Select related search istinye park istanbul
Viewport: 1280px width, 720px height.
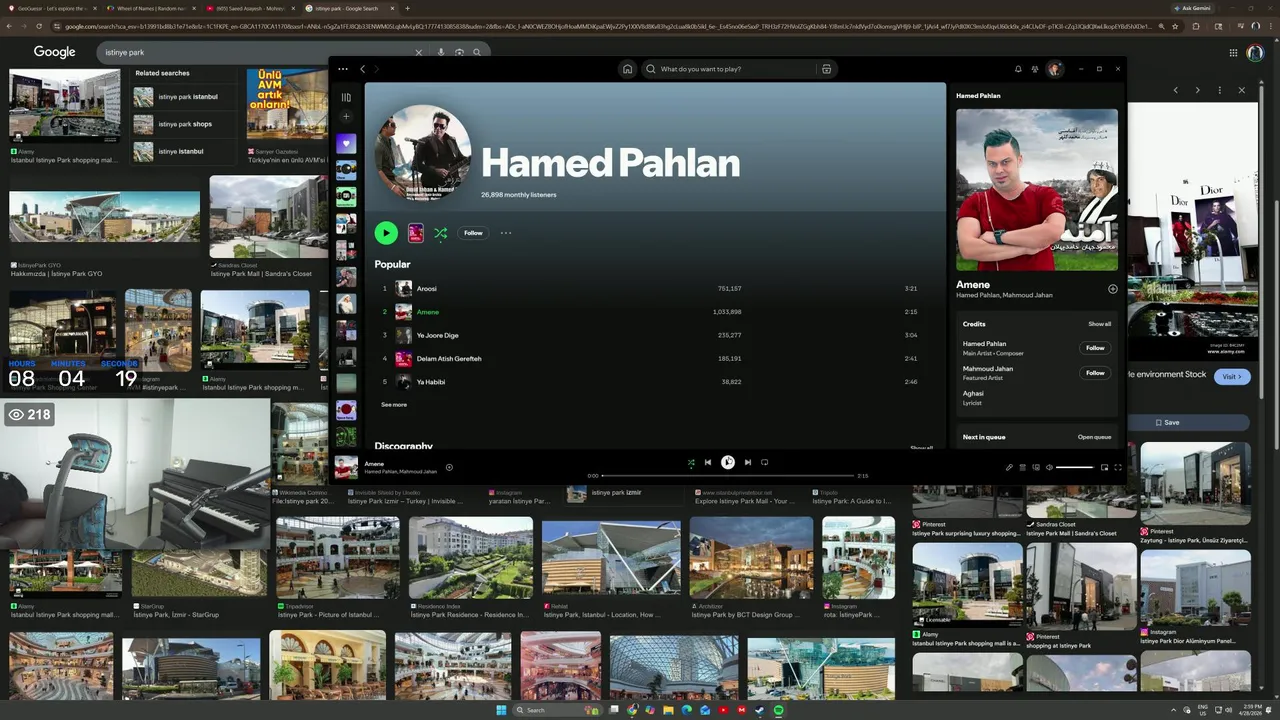tap(185, 97)
